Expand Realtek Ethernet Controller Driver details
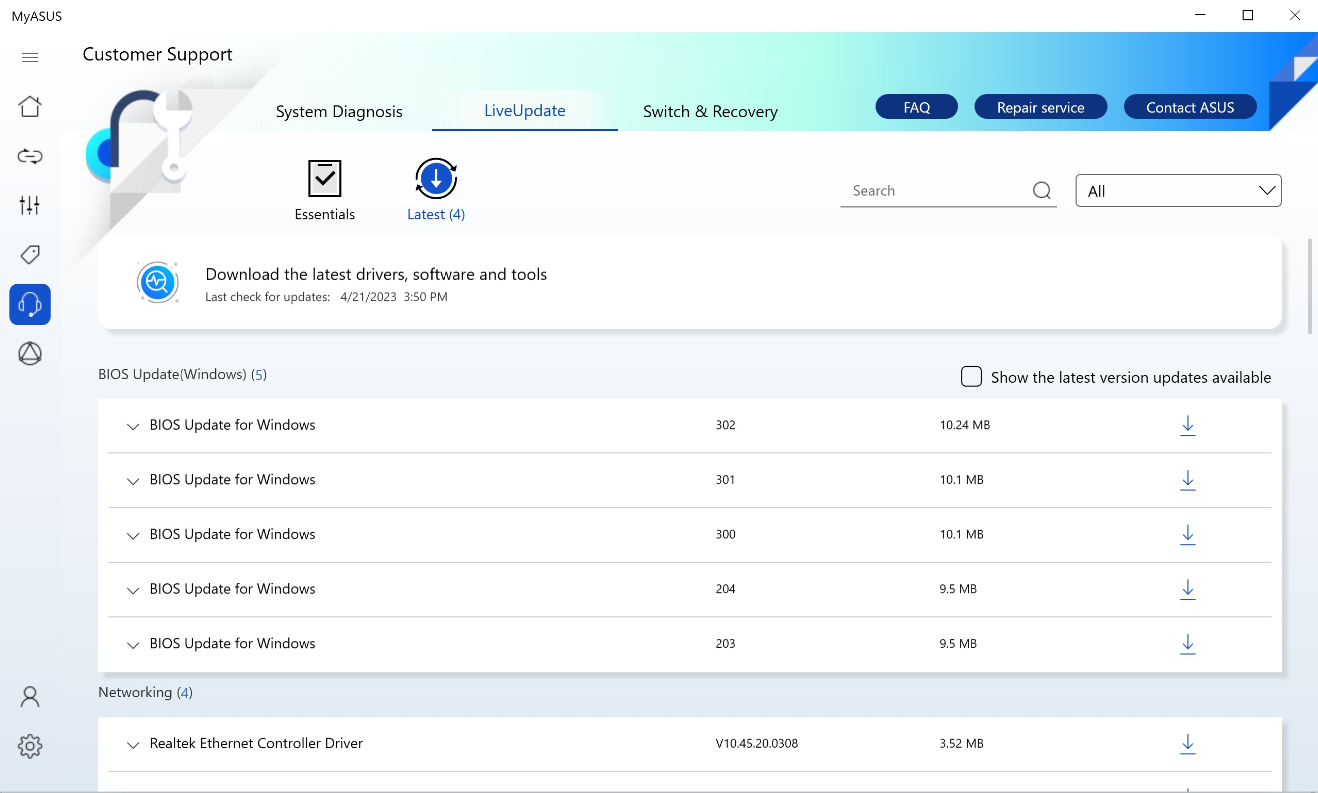 133,745
